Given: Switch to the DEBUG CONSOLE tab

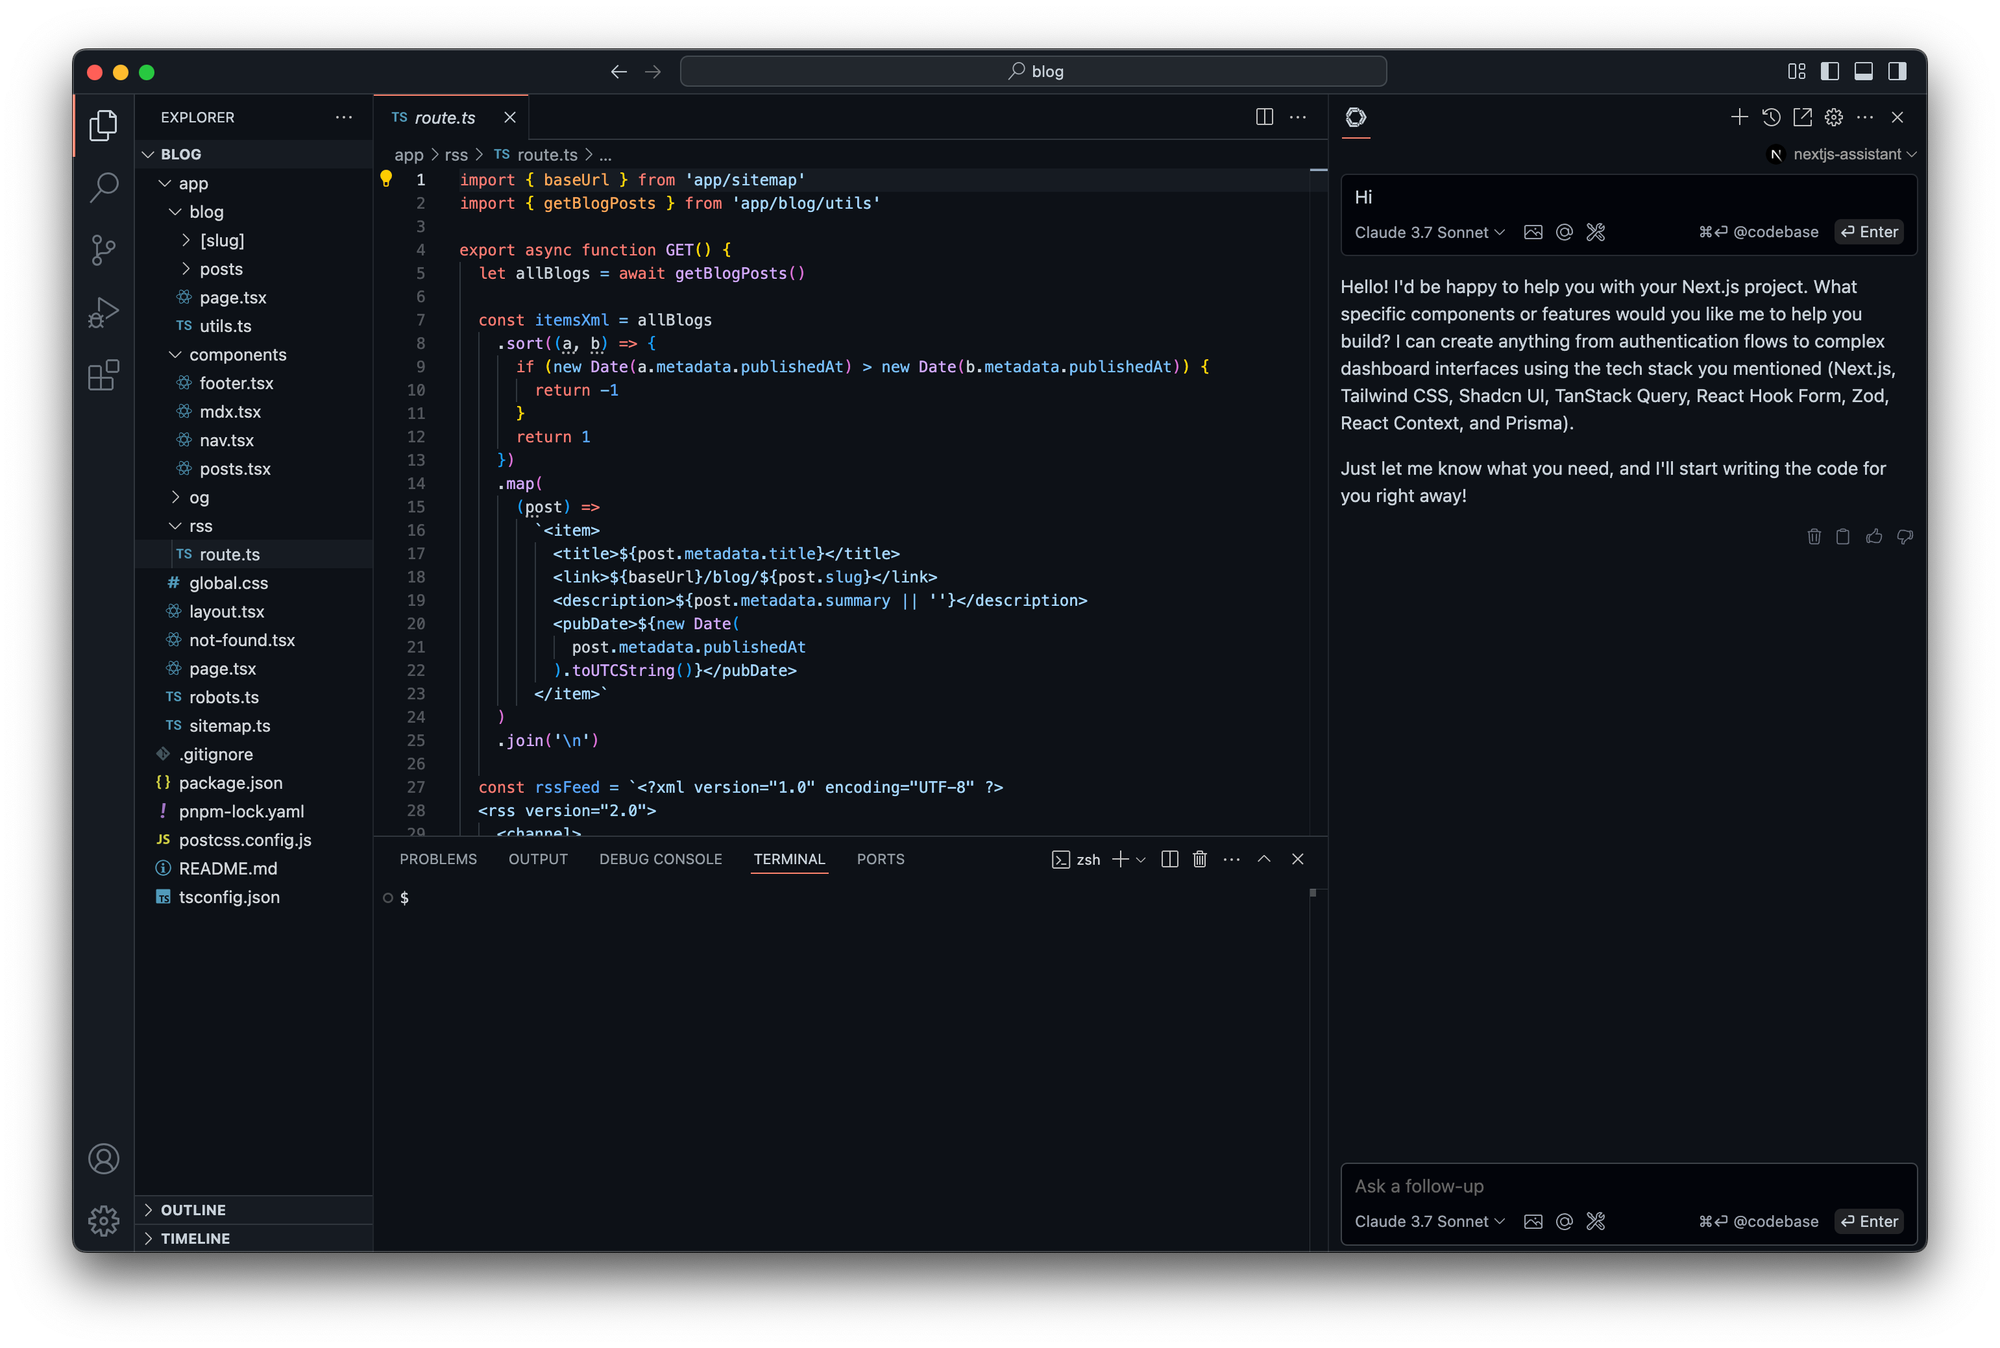Looking at the screenshot, I should click(x=660, y=859).
